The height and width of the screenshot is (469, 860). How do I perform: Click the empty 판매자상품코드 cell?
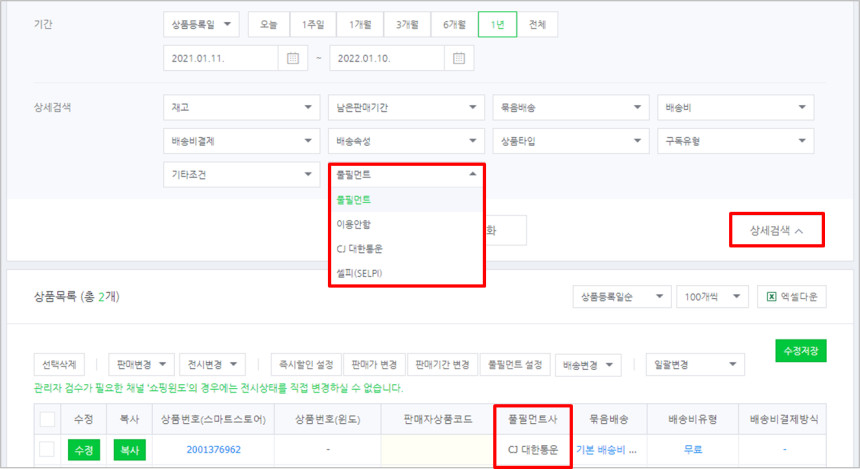point(438,450)
